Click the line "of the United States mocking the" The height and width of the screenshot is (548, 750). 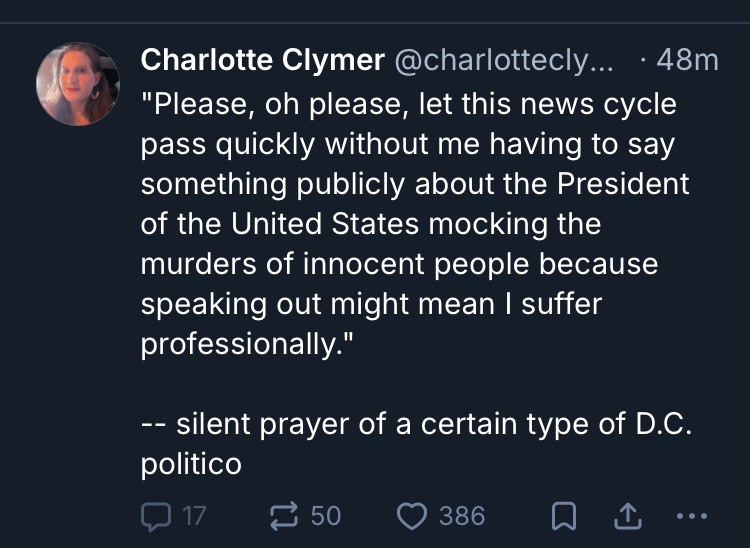371,223
